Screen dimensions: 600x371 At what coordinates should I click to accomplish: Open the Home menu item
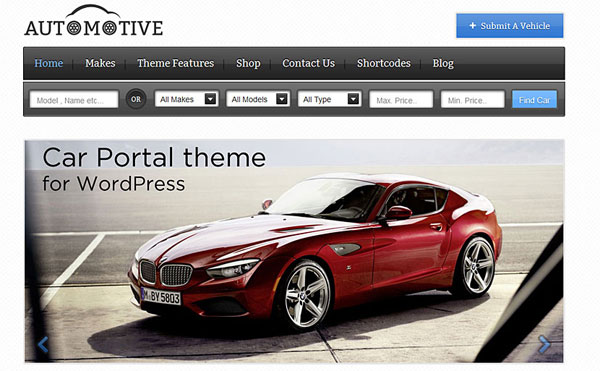point(49,63)
